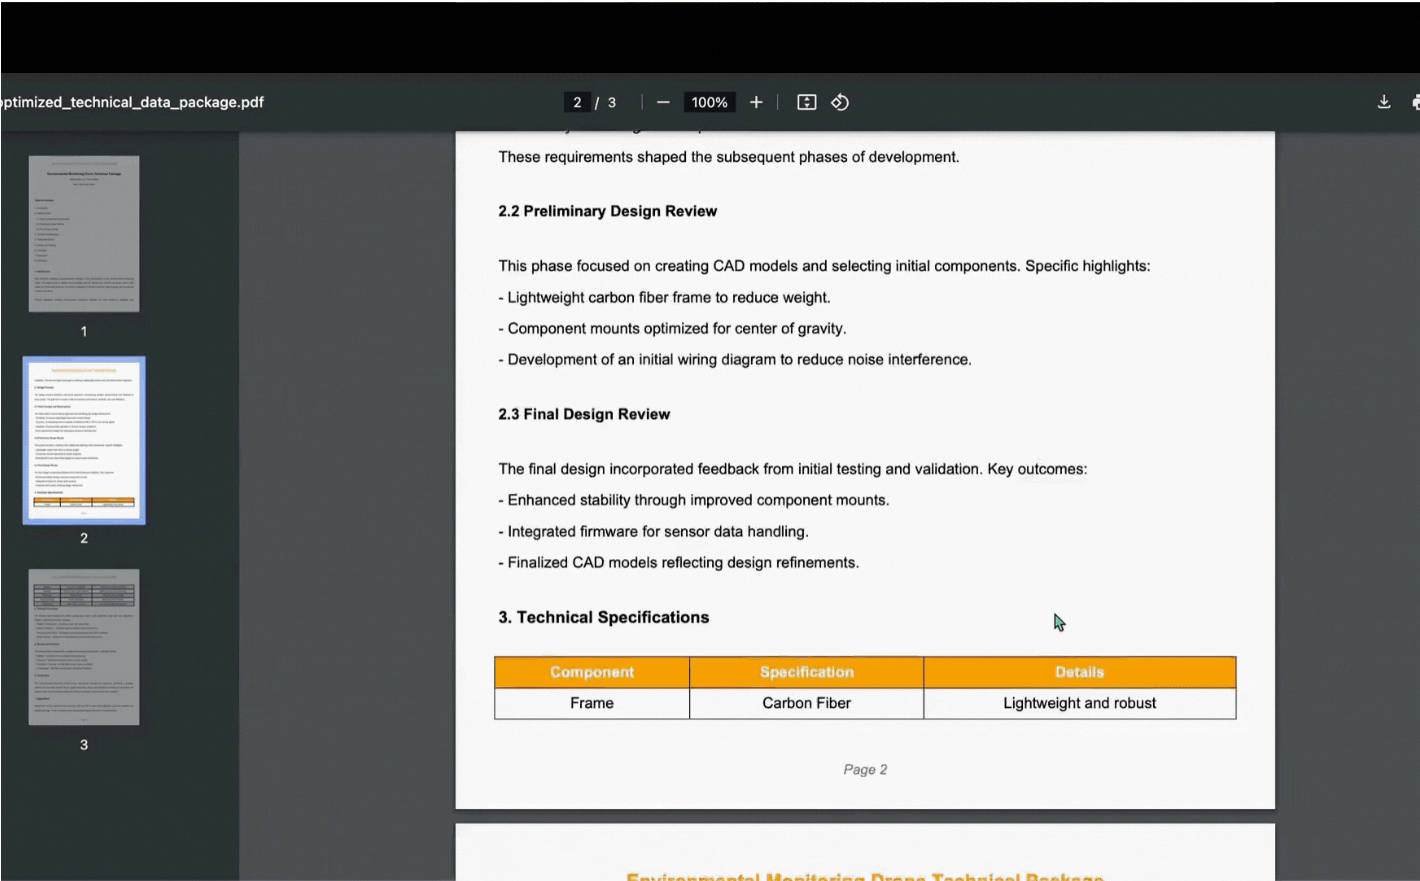Download the PDF file
This screenshot has width=1420, height=881.
click(1384, 102)
